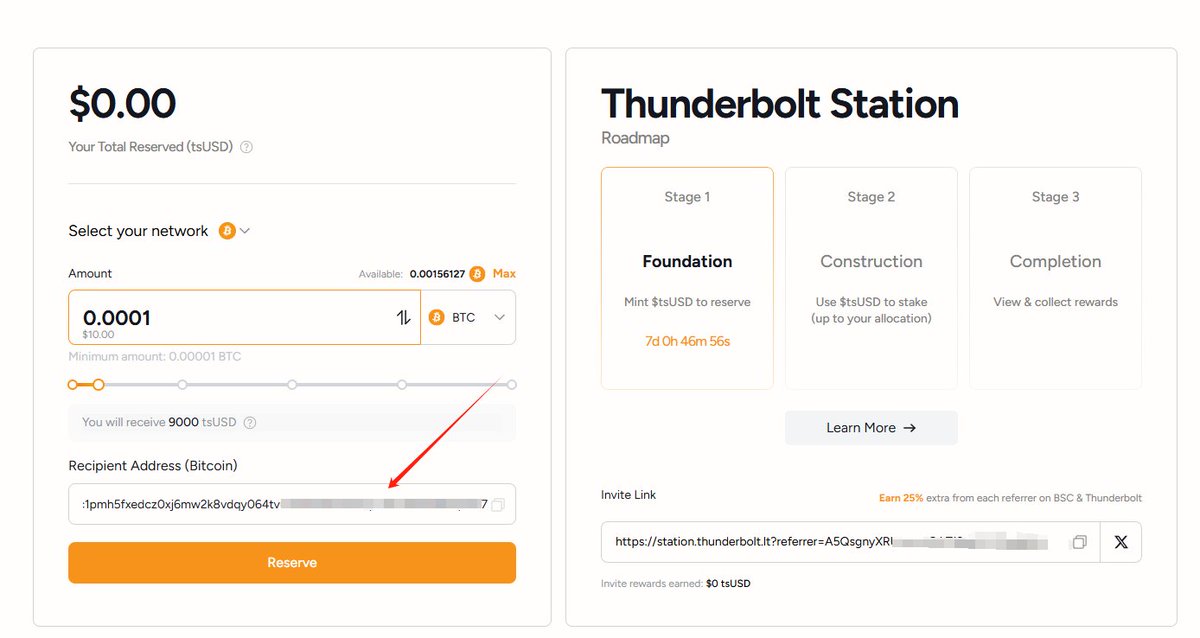This screenshot has height=638, width=1200.
Task: Expand the Select your network chevron
Action: 245,231
